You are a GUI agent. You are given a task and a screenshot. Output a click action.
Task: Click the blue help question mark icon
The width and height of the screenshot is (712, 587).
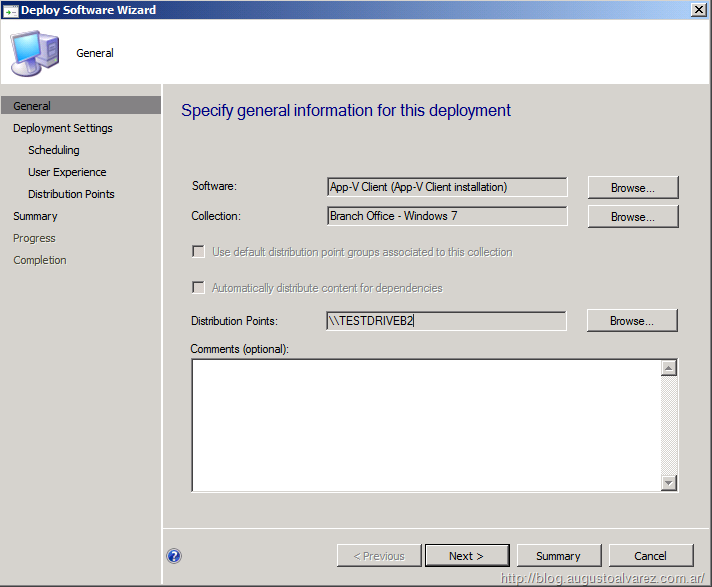pos(174,556)
